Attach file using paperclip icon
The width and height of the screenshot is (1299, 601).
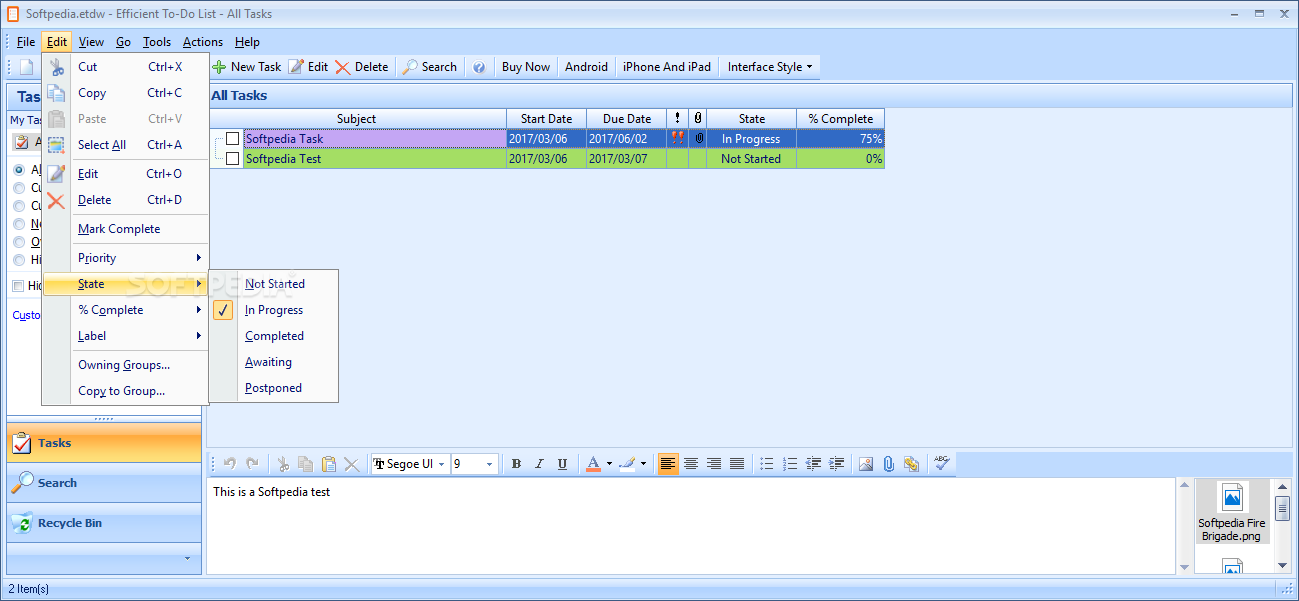click(x=888, y=464)
